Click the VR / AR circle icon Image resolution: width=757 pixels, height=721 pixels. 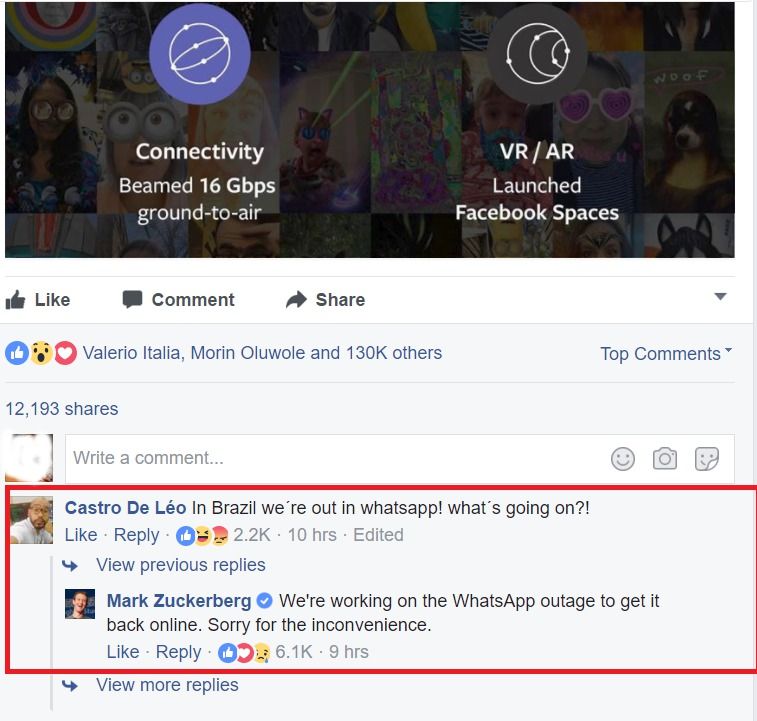[x=537, y=54]
